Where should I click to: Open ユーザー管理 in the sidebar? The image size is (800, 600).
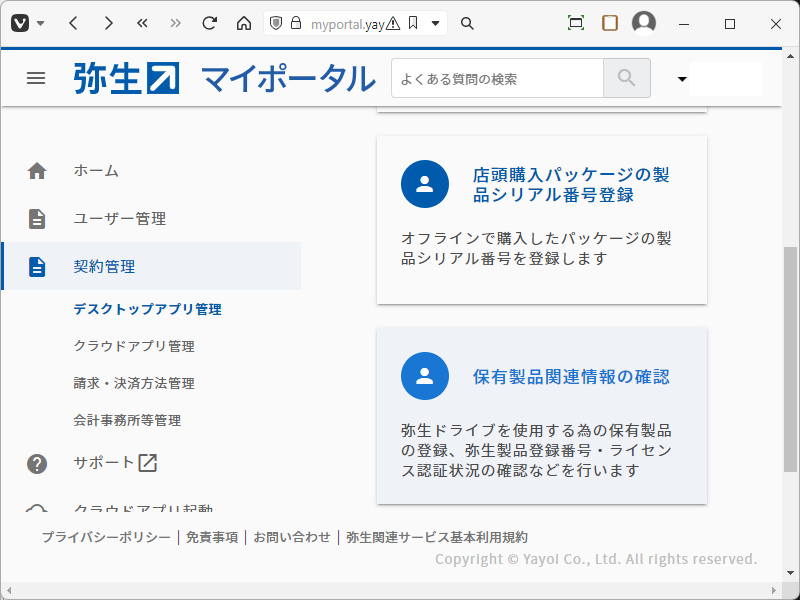coord(120,219)
